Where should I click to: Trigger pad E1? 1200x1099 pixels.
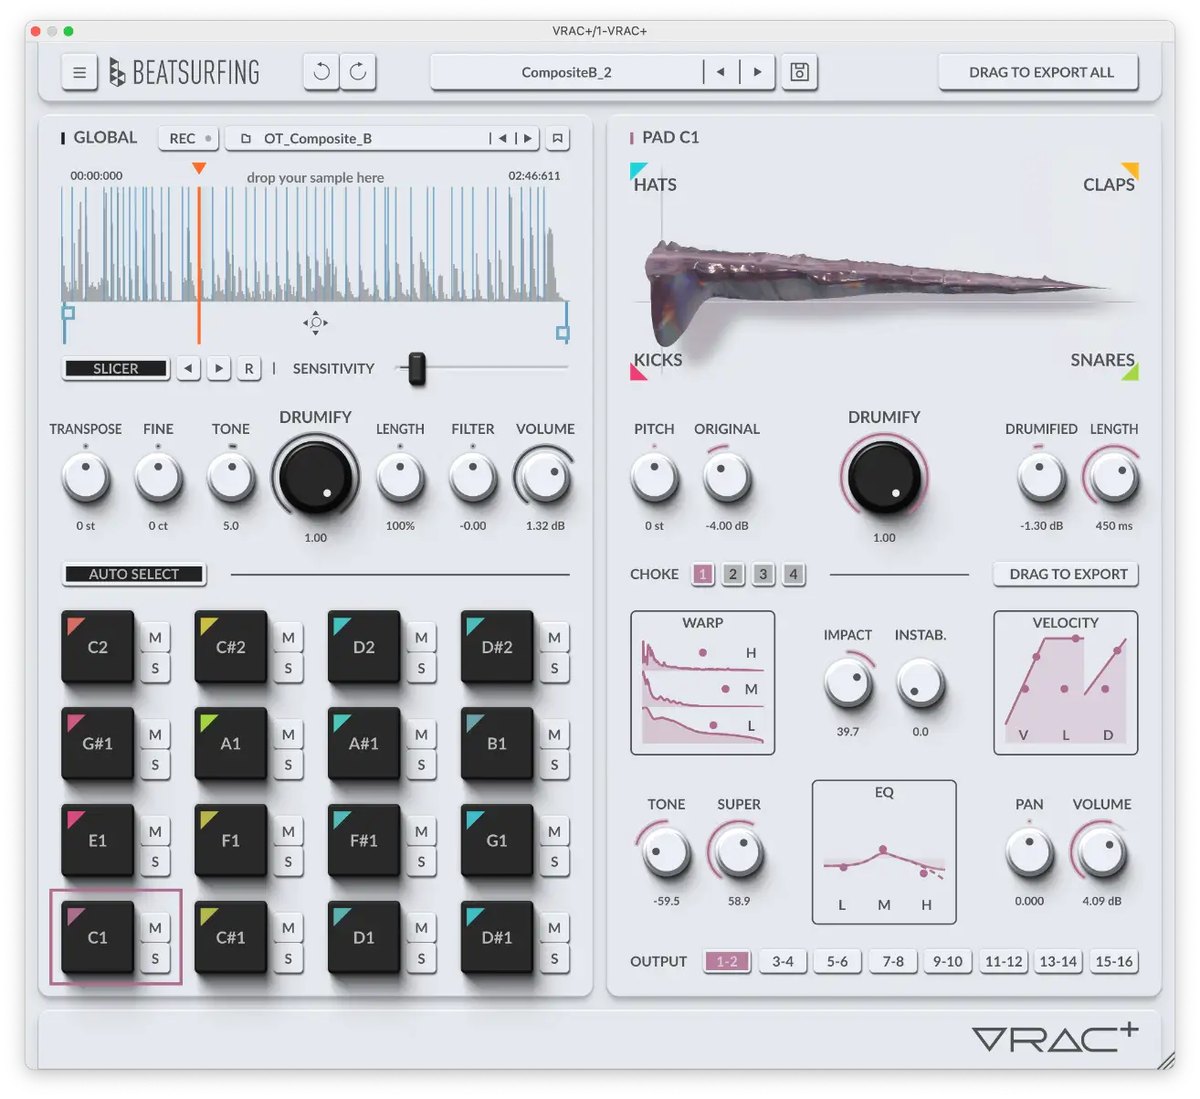[98, 840]
